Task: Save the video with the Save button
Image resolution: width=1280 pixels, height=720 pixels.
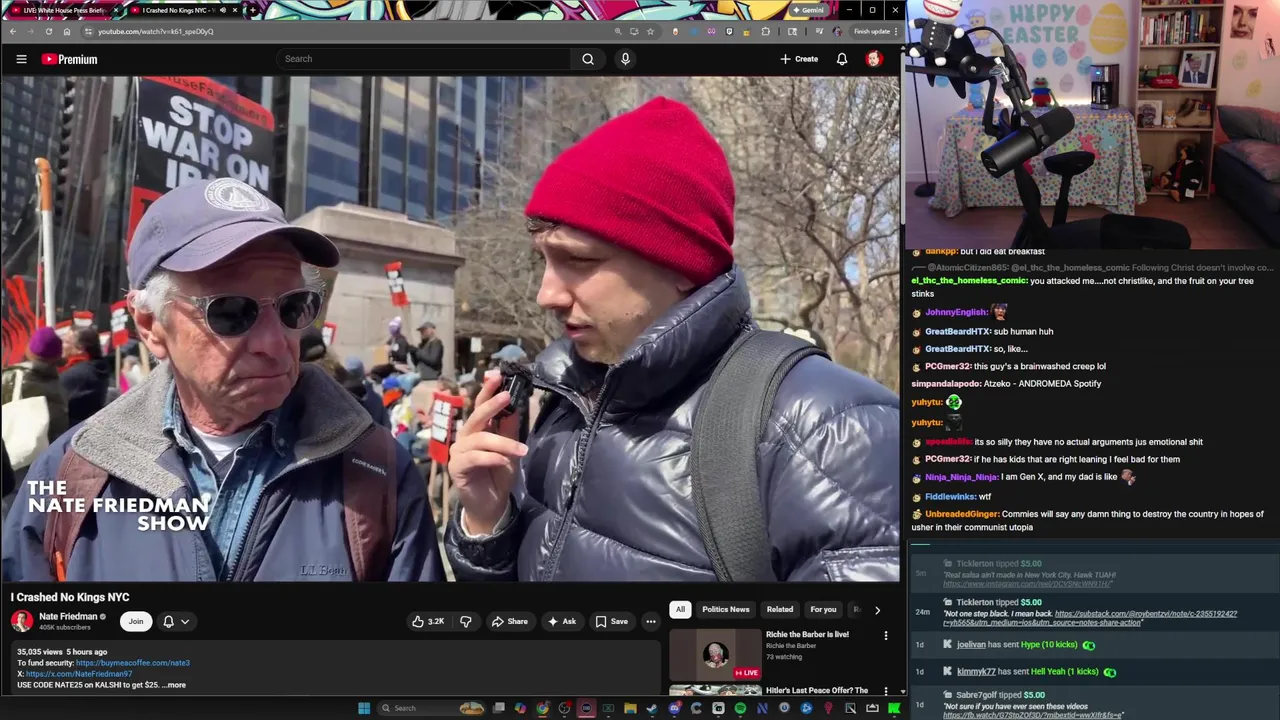Action: 612,622
